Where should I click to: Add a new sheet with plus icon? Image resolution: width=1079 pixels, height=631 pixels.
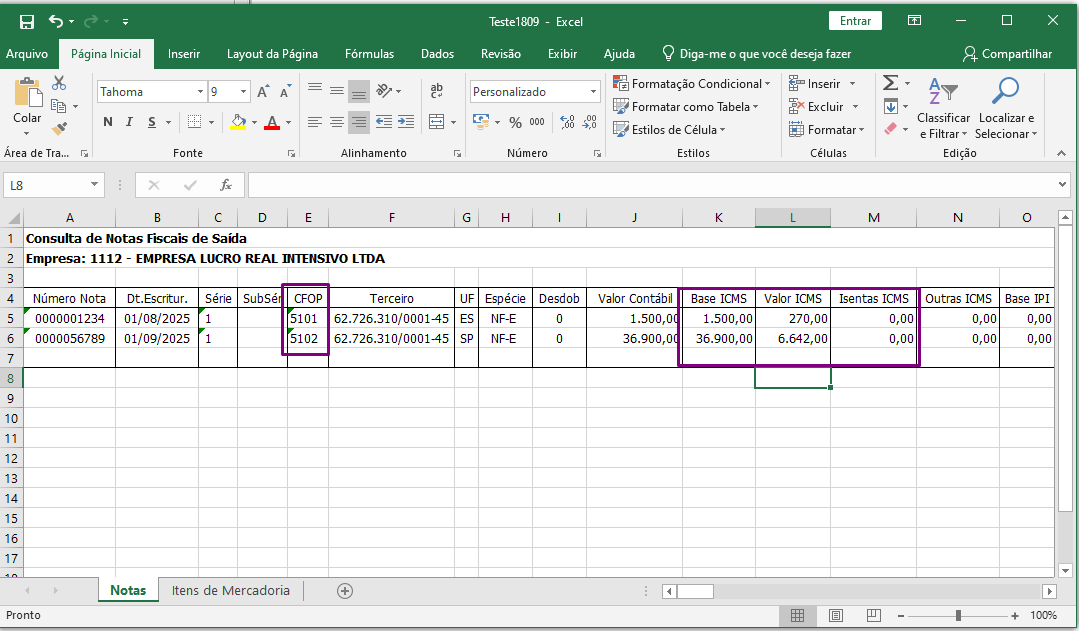[x=345, y=591]
